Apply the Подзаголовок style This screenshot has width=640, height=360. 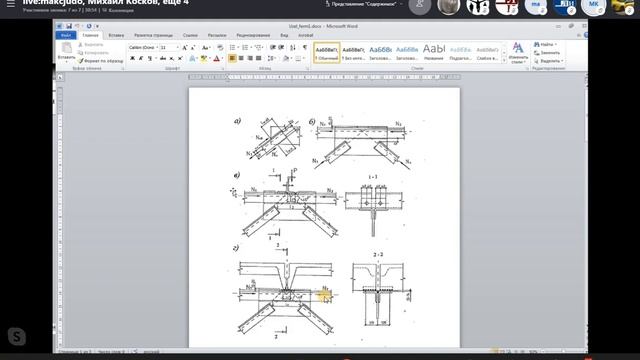460,53
